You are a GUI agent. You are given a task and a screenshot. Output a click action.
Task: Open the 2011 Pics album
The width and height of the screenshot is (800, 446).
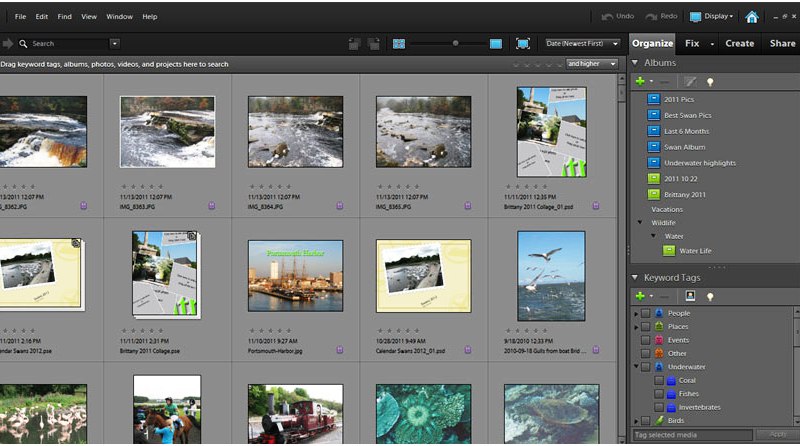[679, 100]
